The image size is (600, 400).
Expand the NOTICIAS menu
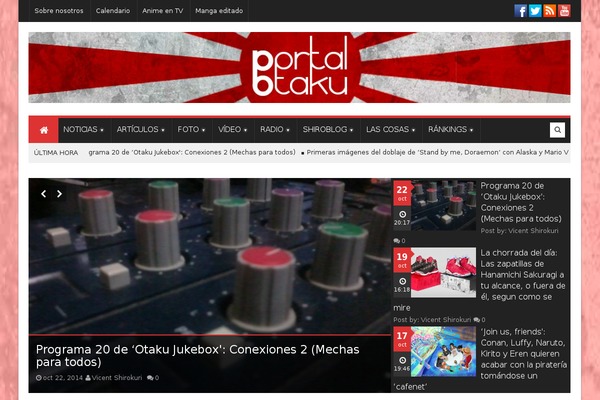(83, 130)
